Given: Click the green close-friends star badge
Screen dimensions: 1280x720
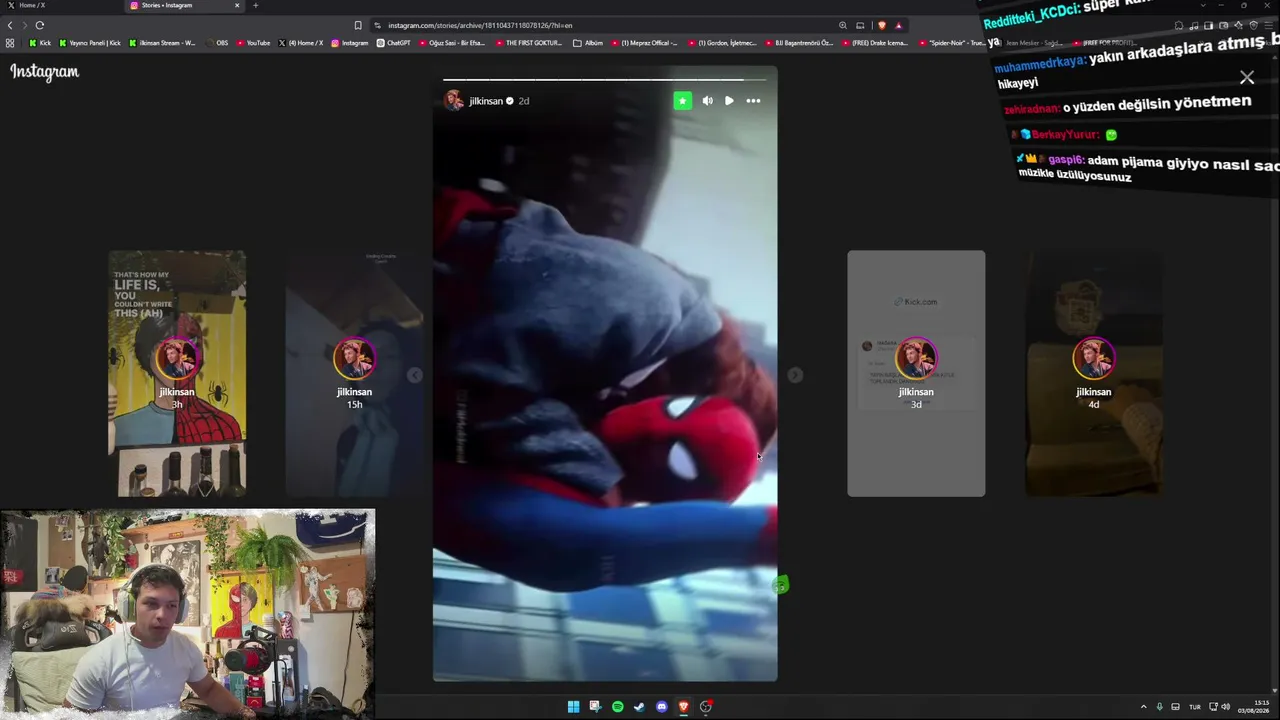Looking at the screenshot, I should (x=682, y=101).
